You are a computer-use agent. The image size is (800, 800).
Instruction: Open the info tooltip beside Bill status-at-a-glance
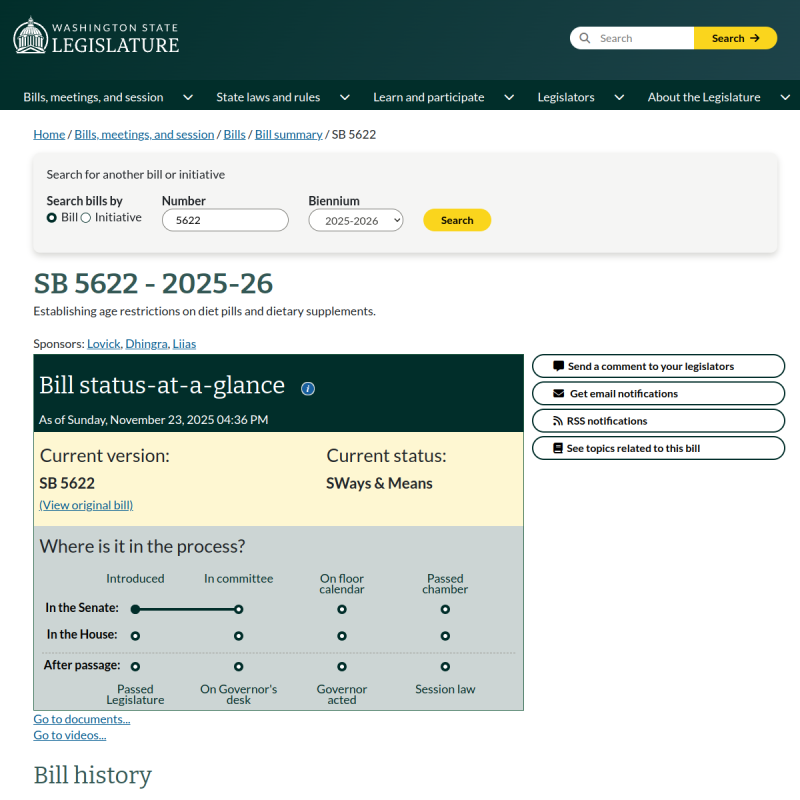pyautogui.click(x=307, y=388)
